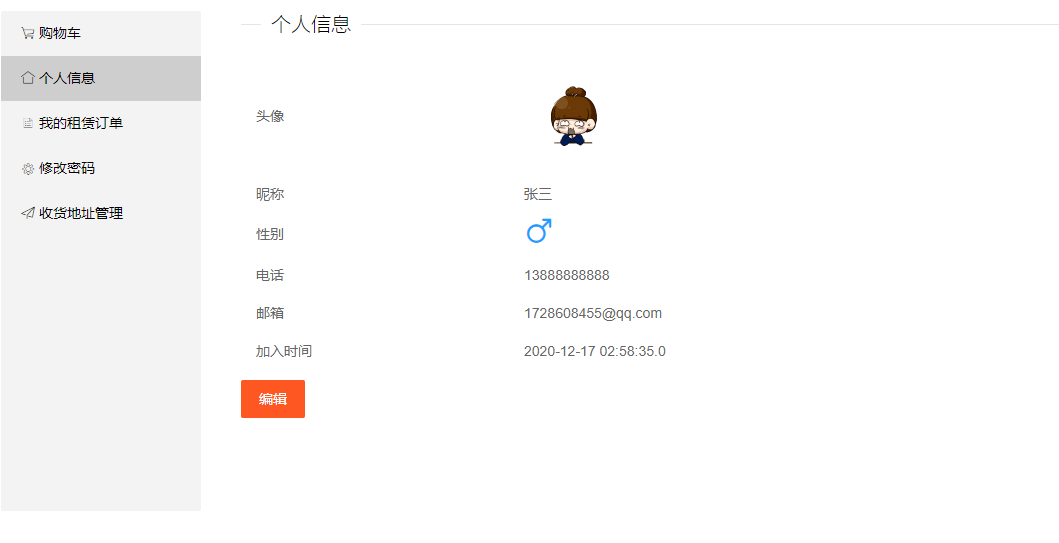Click the 邮箱 label
Image resolution: width=1059 pixels, height=543 pixels.
(270, 313)
